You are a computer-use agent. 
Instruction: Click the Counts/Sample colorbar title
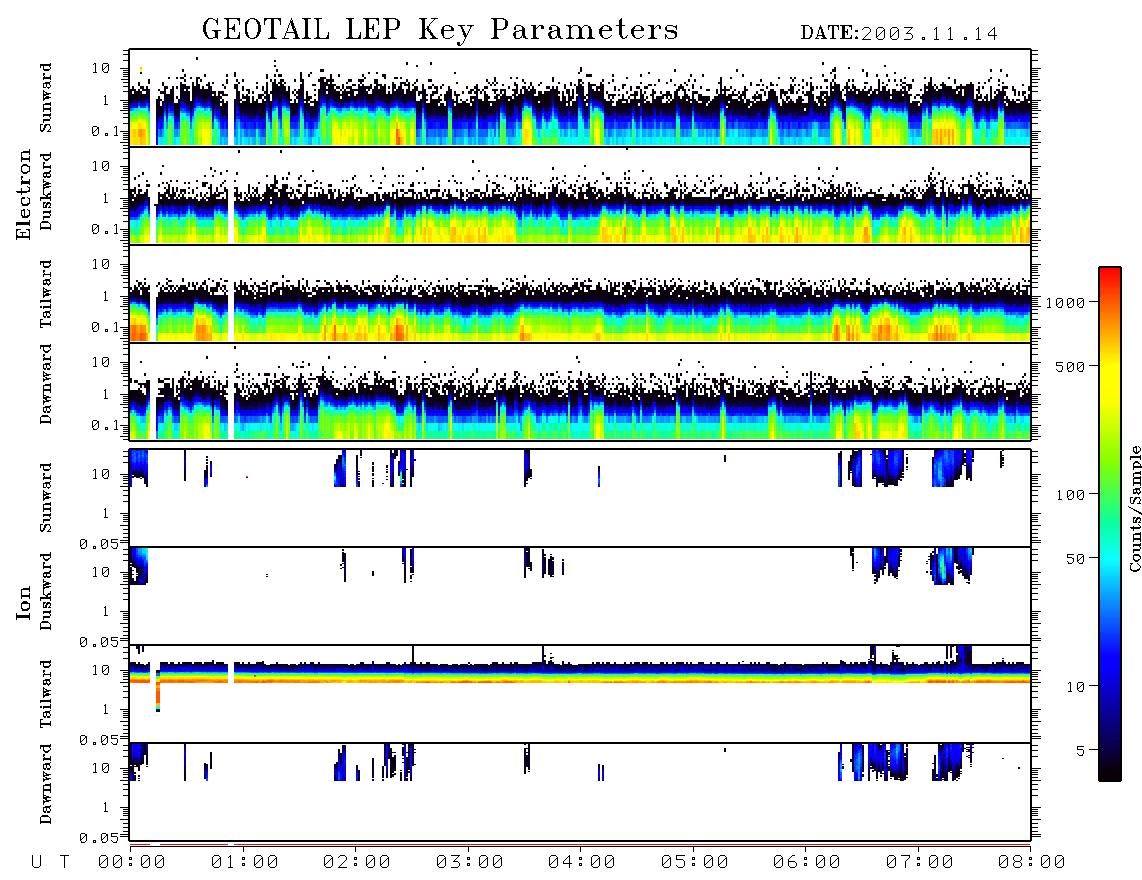(1135, 508)
